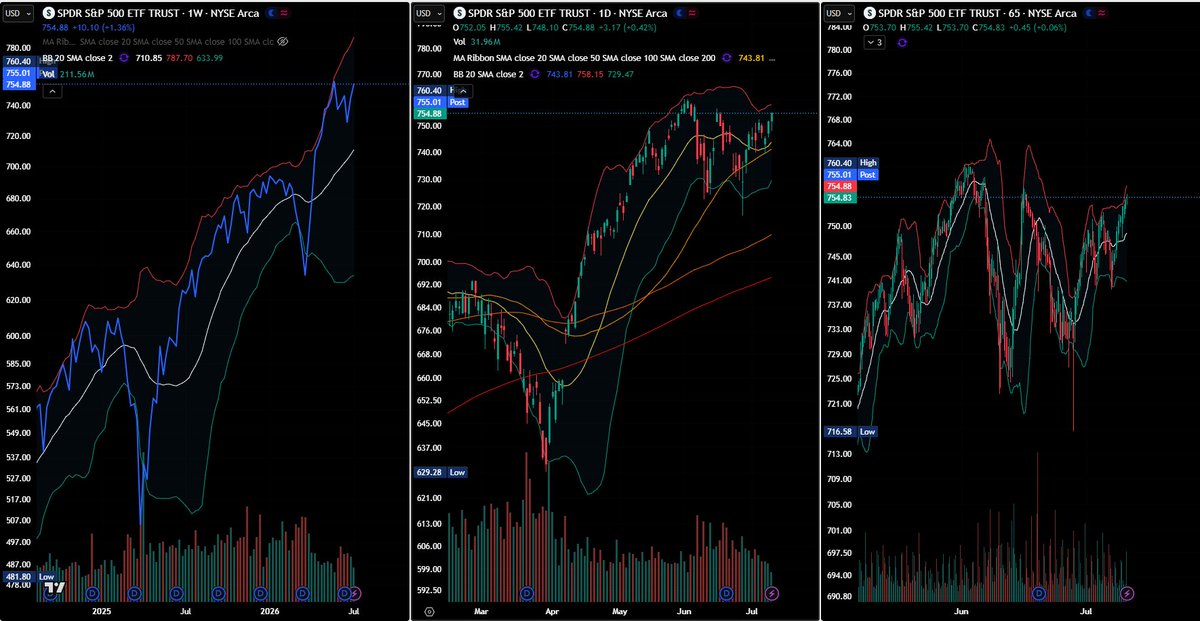Click the TradingView logo on the 1W chart

point(54,587)
